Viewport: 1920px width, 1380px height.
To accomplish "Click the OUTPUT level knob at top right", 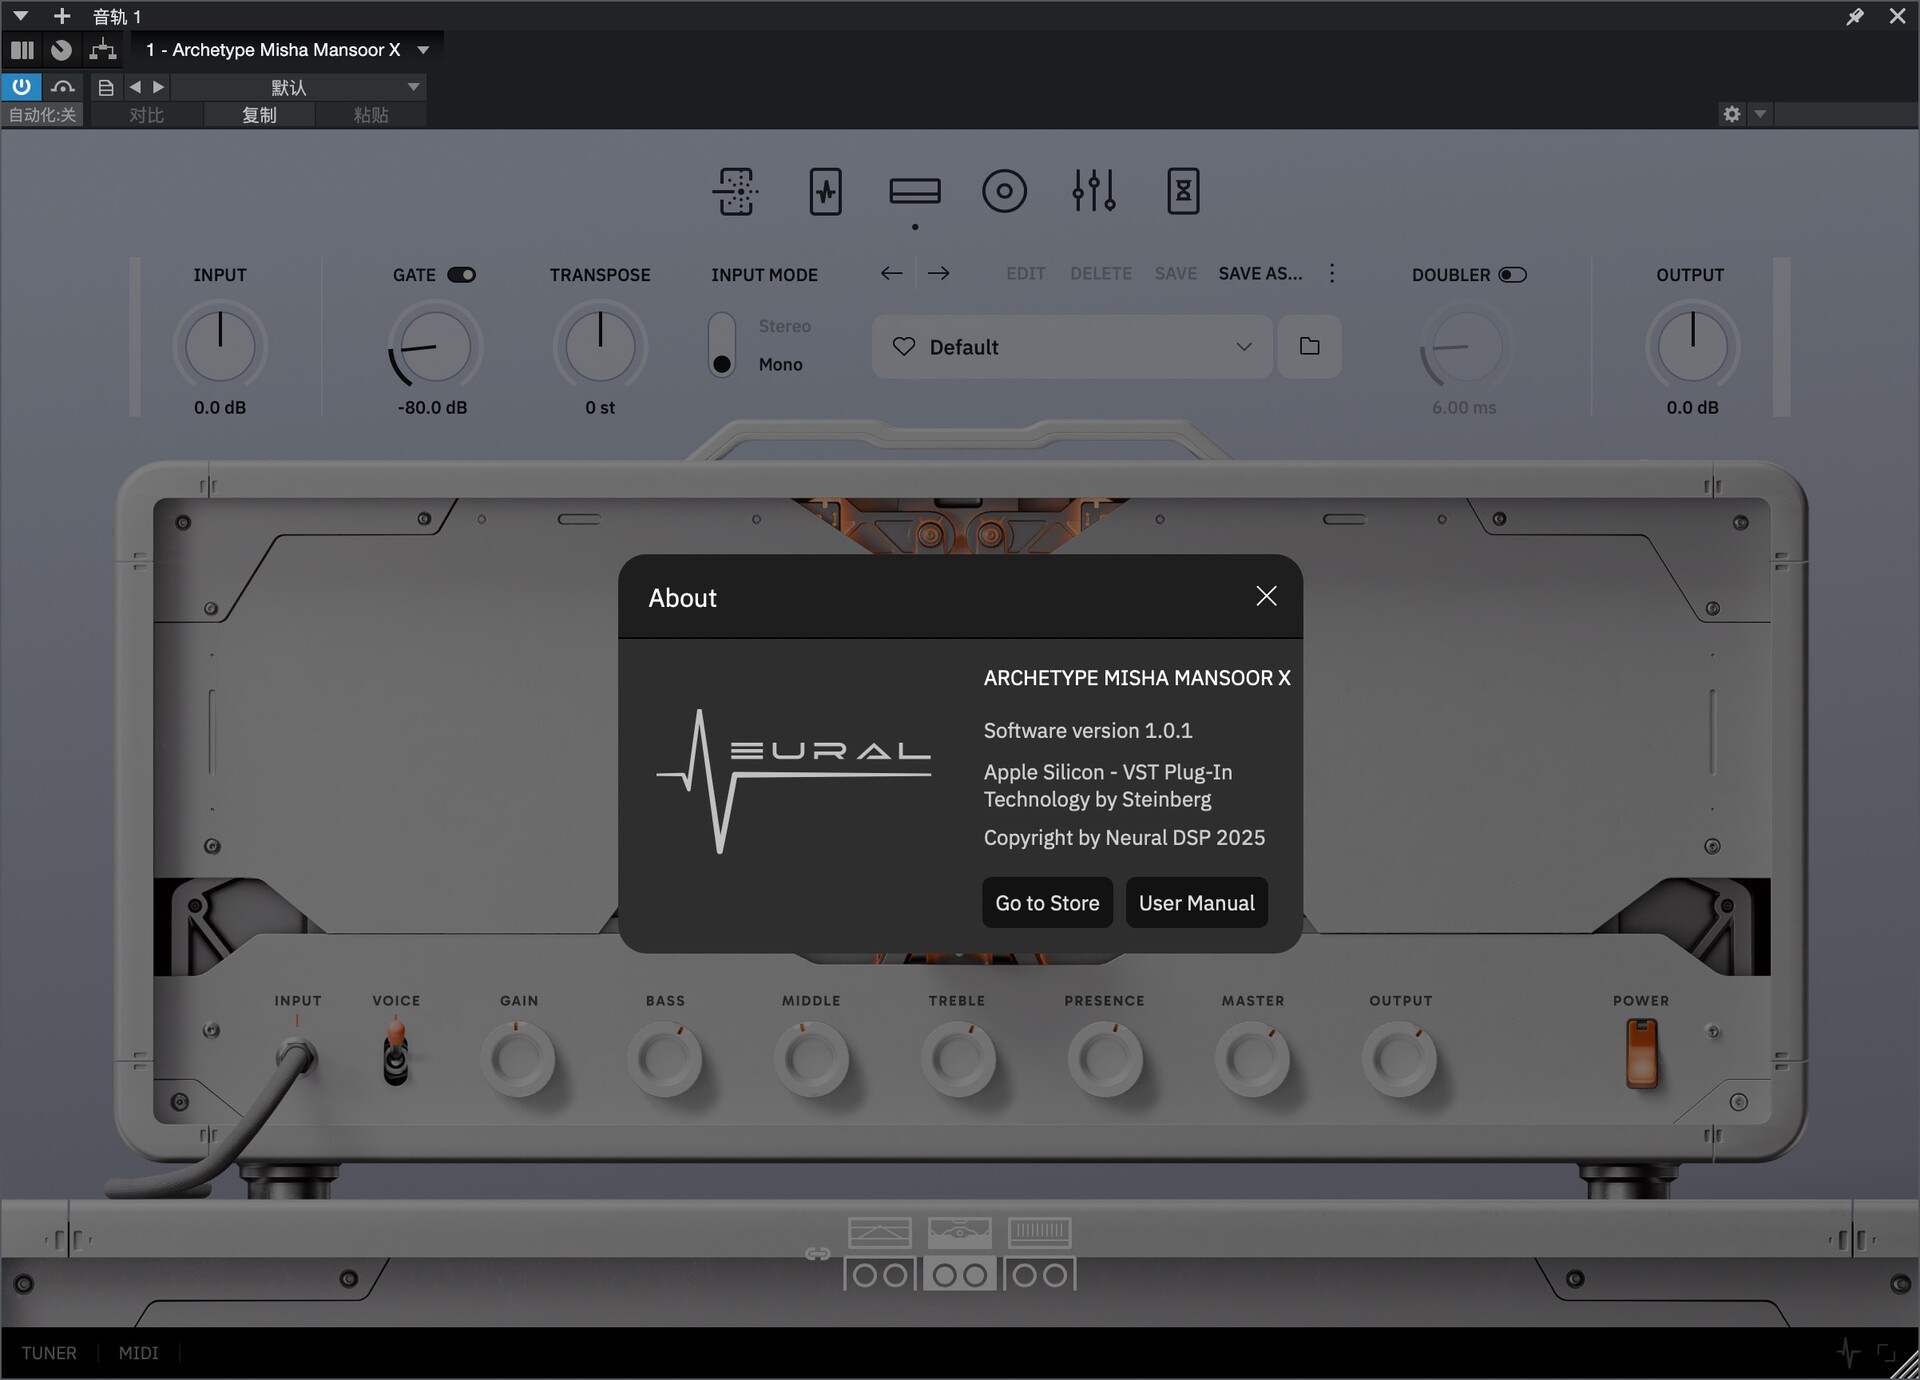I will [1692, 347].
